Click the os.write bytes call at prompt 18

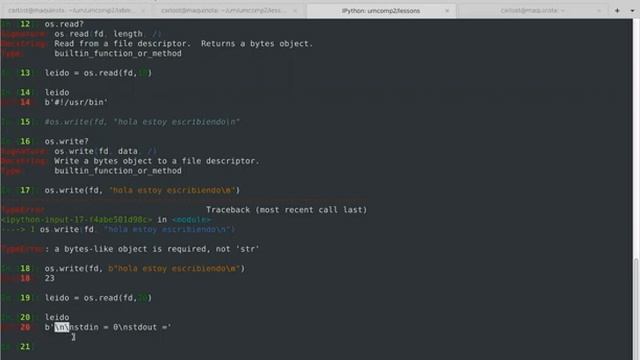(145, 269)
